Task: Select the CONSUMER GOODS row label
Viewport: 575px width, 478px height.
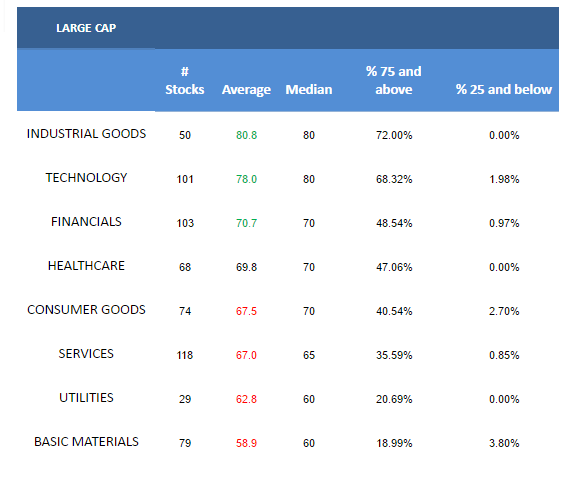Action: point(86,310)
